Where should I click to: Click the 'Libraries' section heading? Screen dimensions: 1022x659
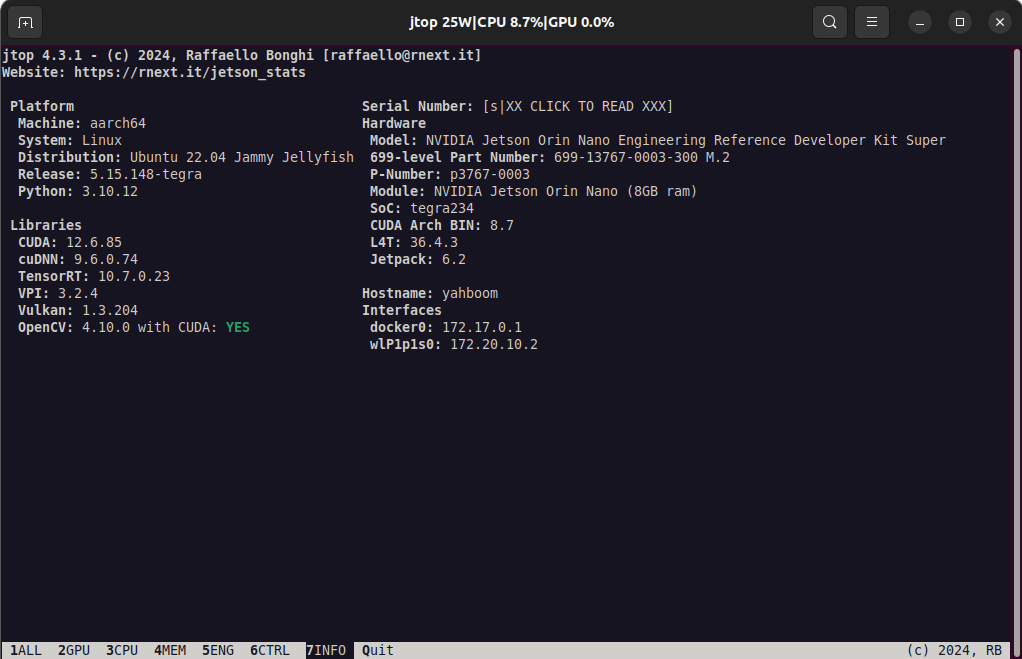[46, 225]
